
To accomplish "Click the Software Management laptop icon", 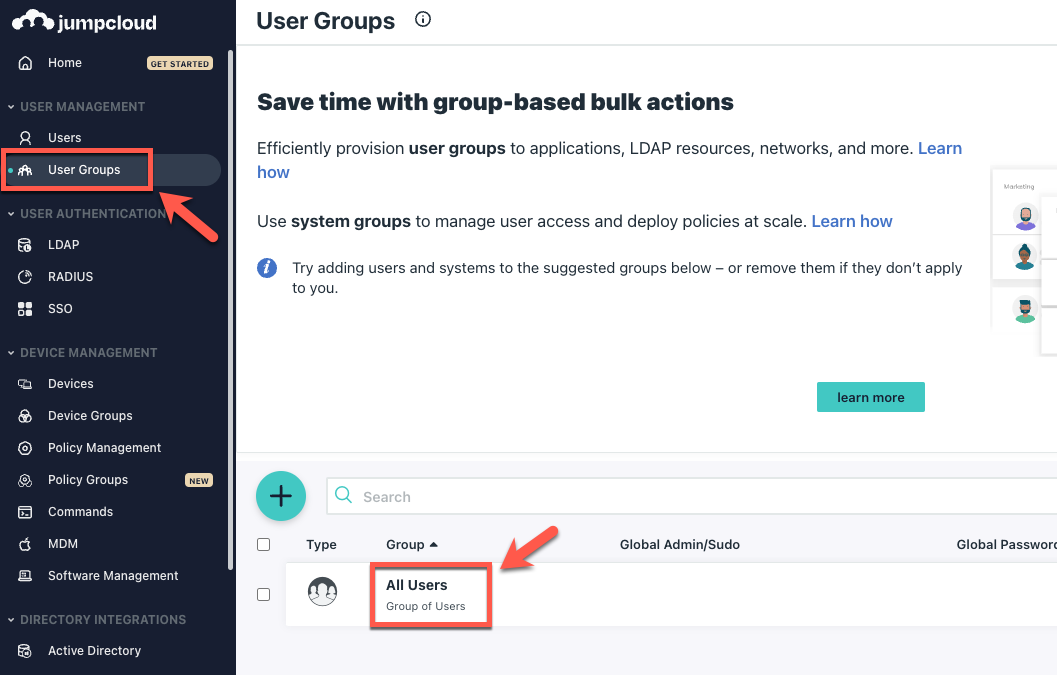I will point(25,576).
